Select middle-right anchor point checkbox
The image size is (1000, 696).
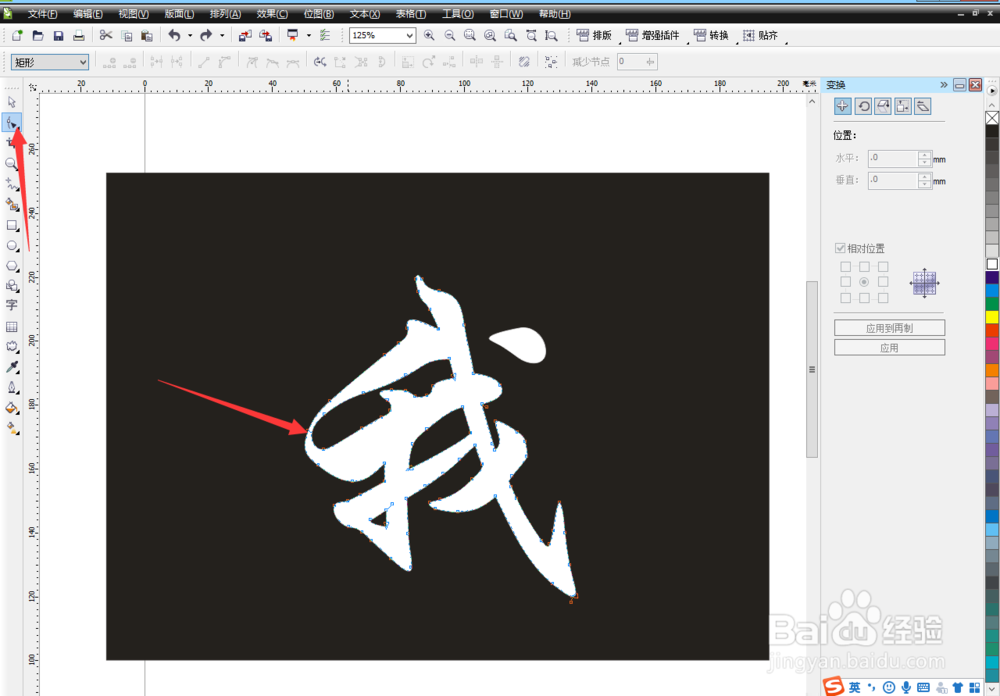883,282
